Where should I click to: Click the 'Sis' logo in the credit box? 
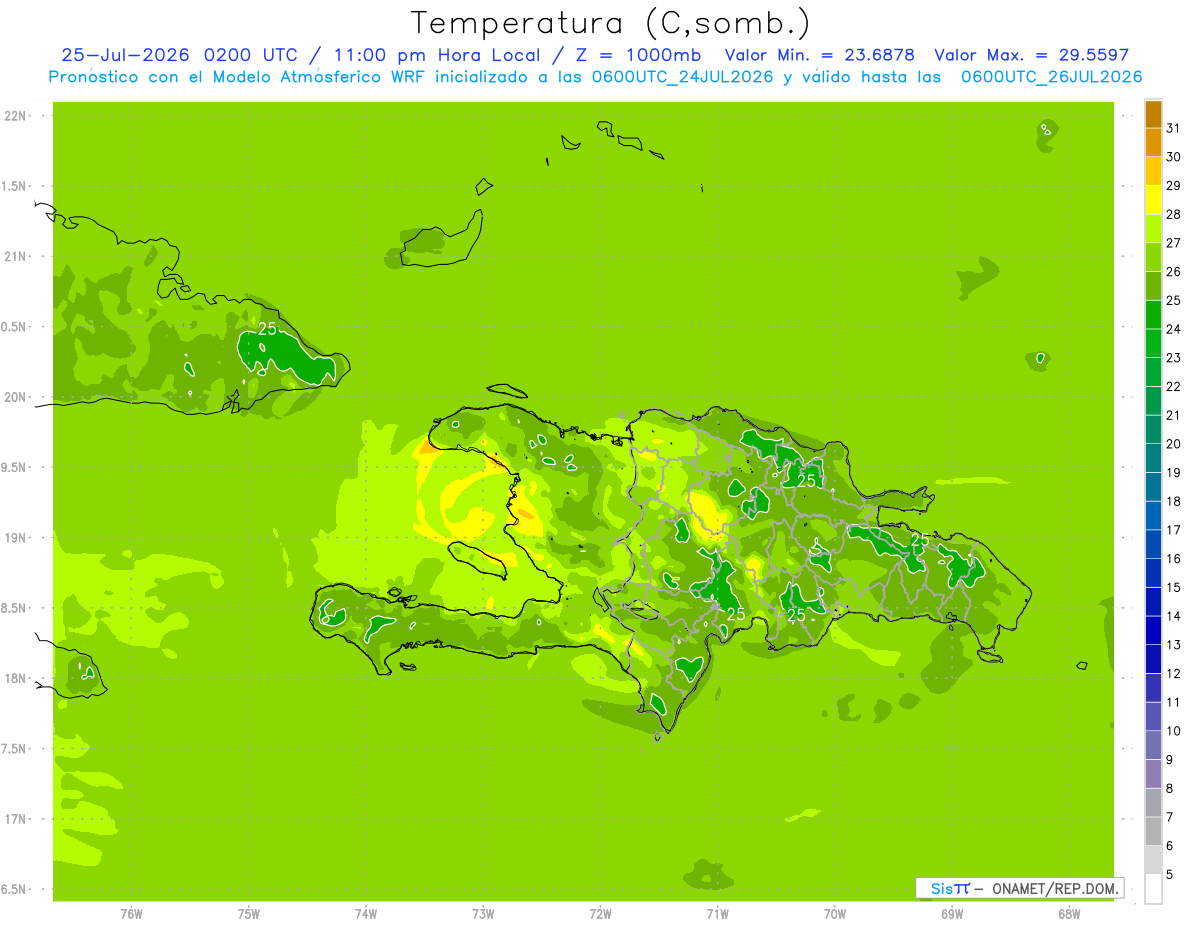pos(941,888)
